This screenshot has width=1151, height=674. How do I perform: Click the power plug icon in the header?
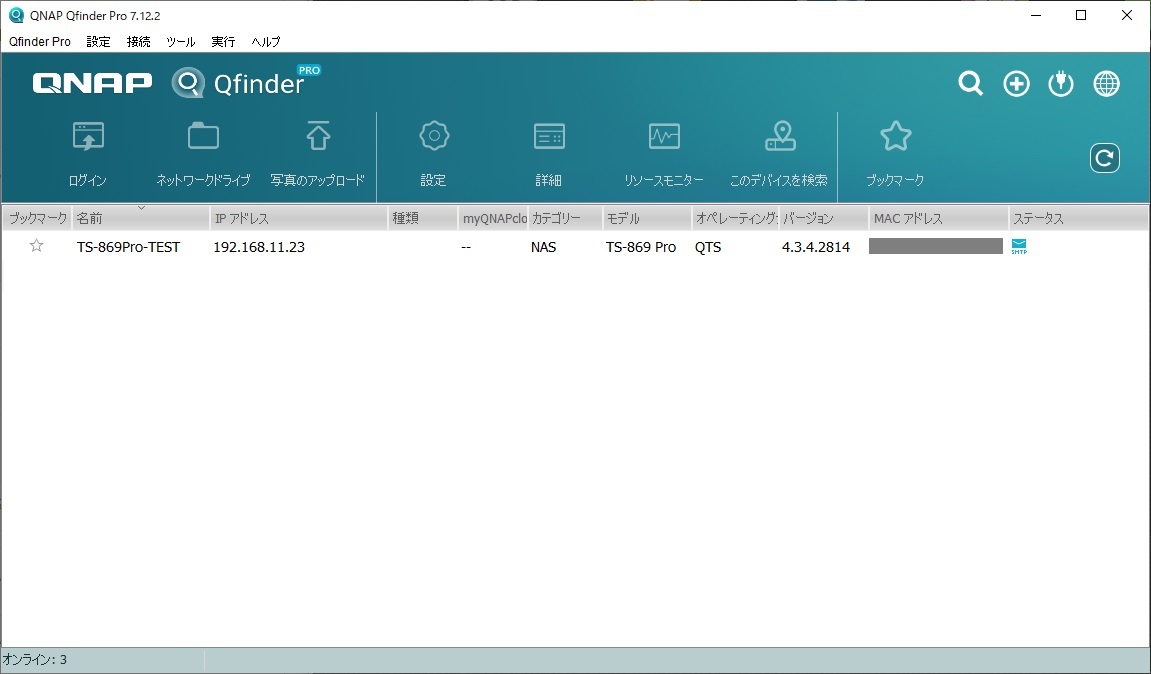(x=1061, y=84)
